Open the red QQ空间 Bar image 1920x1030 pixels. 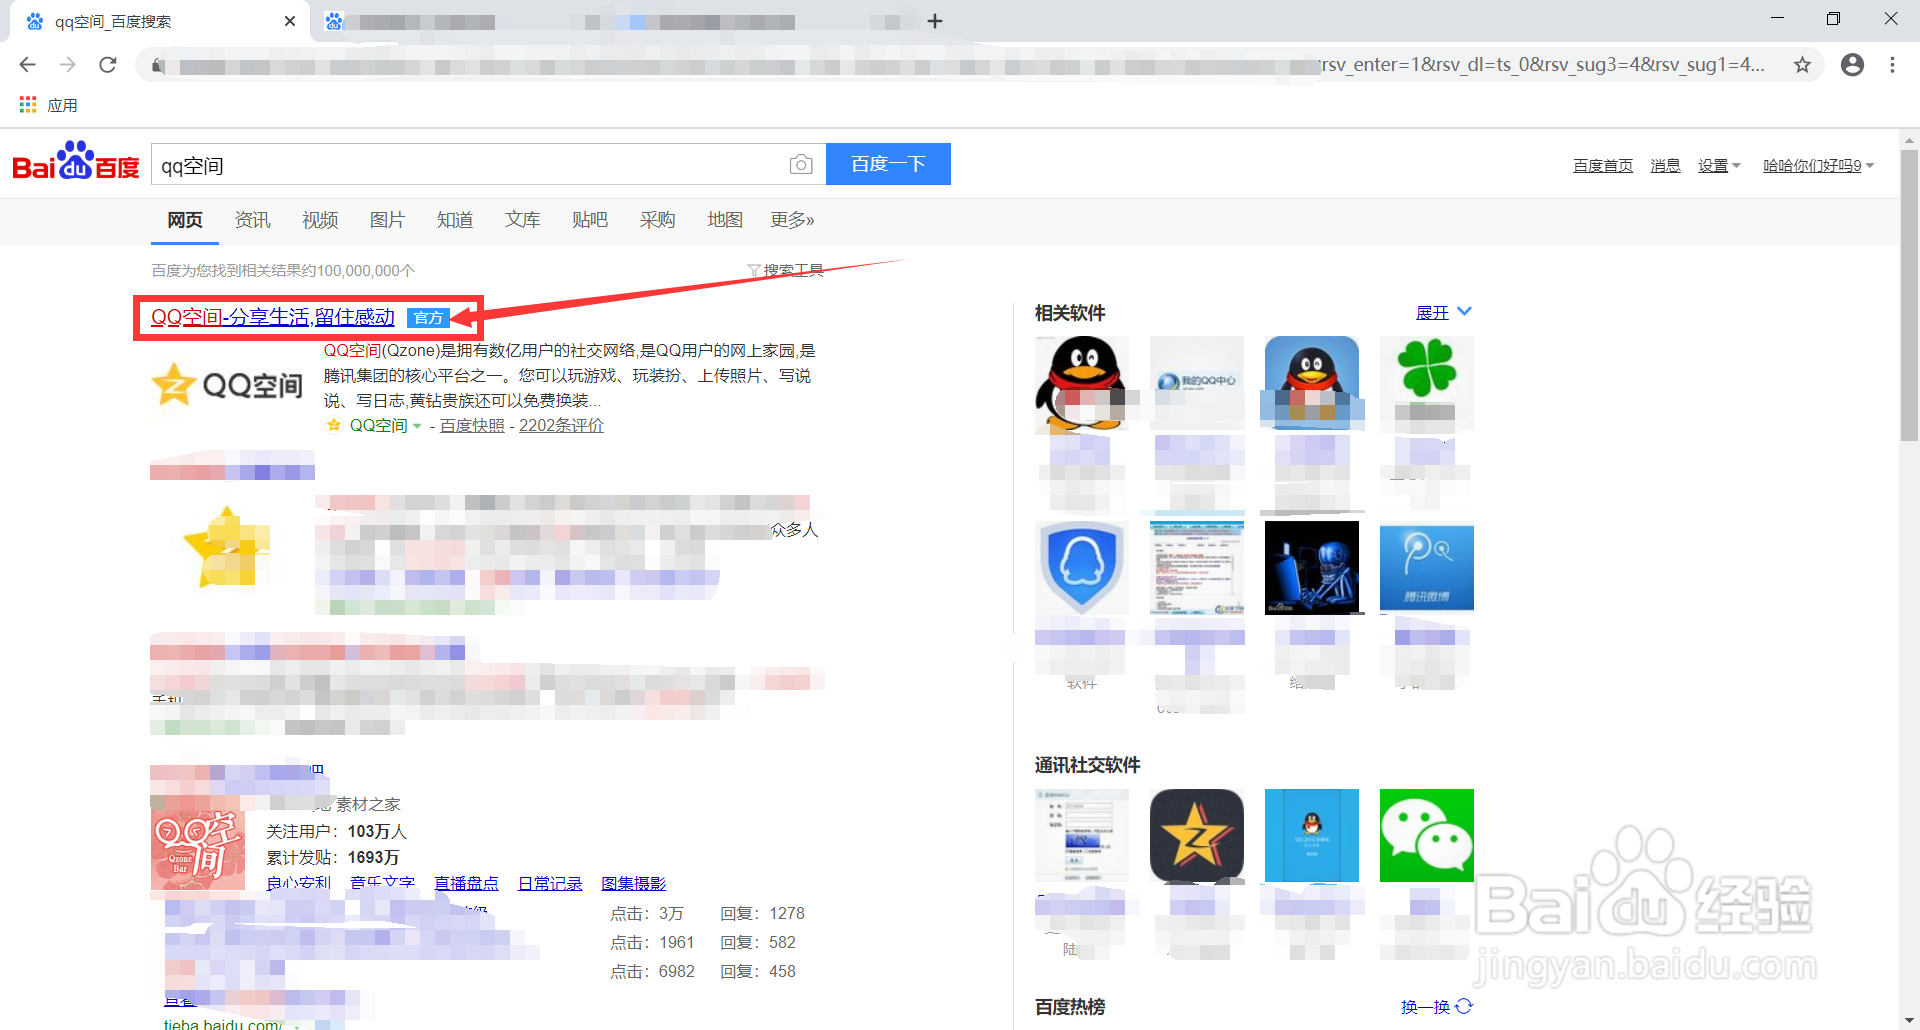tap(198, 850)
